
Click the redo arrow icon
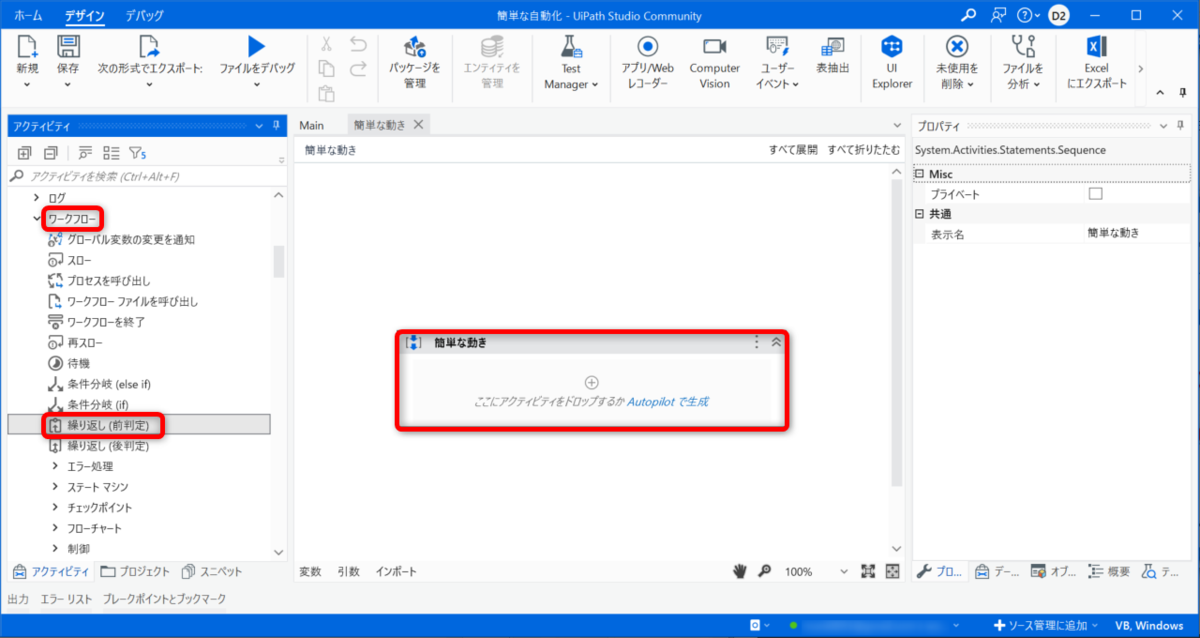pos(358,68)
